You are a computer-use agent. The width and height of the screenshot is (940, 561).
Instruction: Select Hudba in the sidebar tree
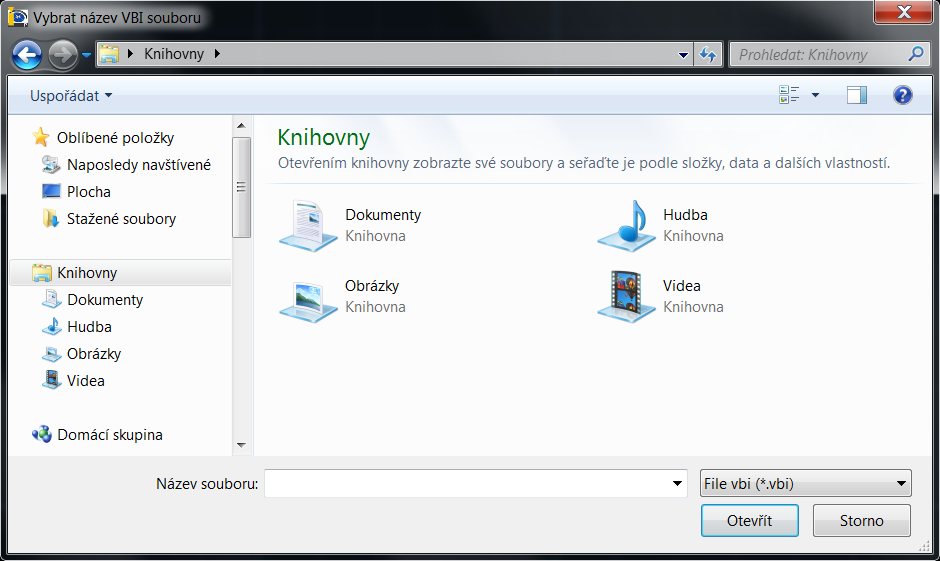89,327
